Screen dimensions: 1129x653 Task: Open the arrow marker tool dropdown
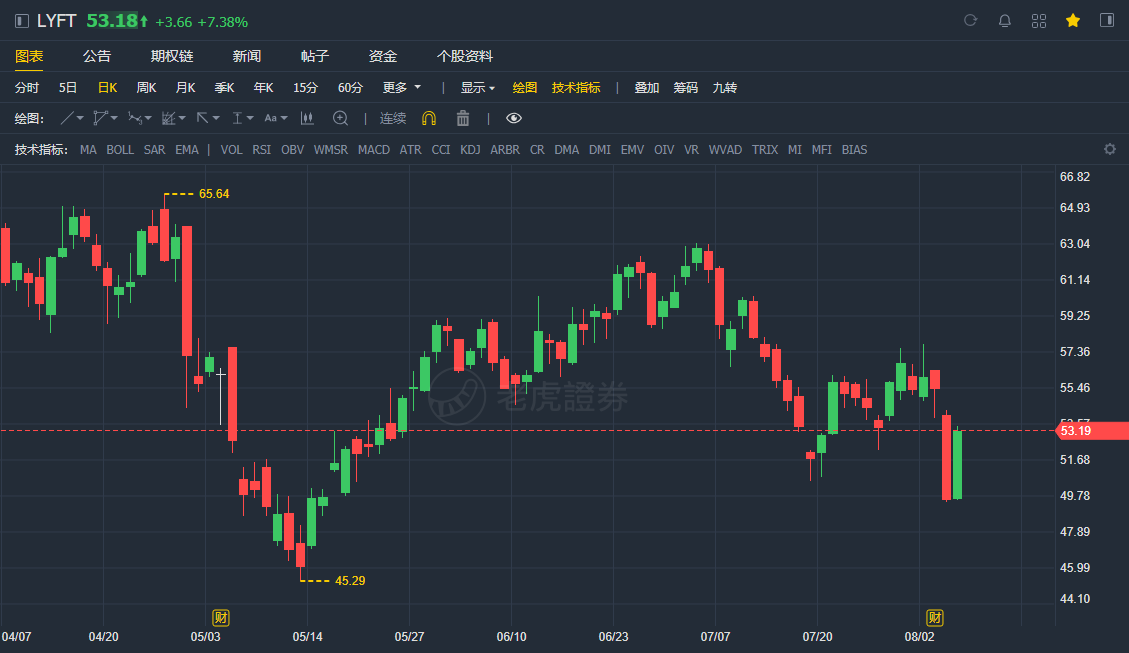coord(207,118)
